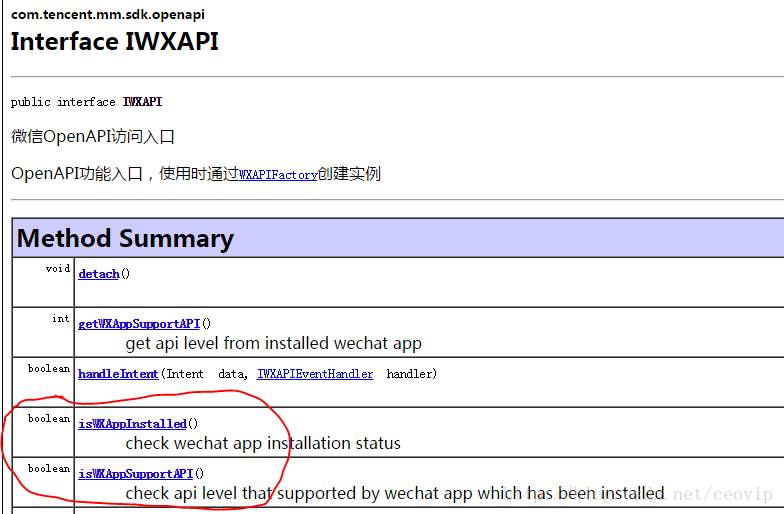The image size is (784, 514).
Task: Open the IWXAPIEventHandler type link
Action: point(315,374)
